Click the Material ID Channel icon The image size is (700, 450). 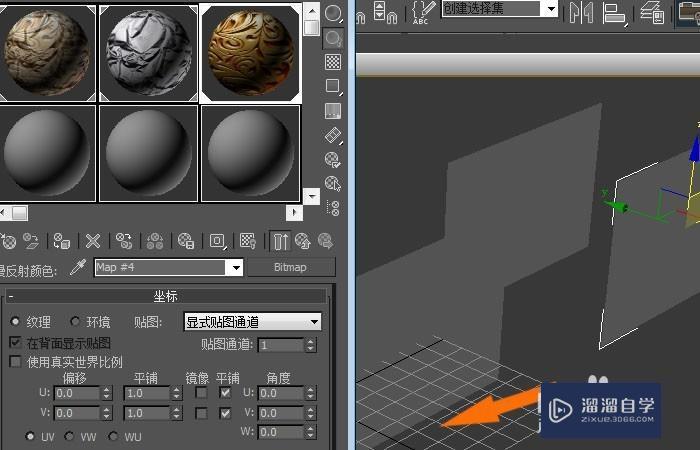[217, 241]
